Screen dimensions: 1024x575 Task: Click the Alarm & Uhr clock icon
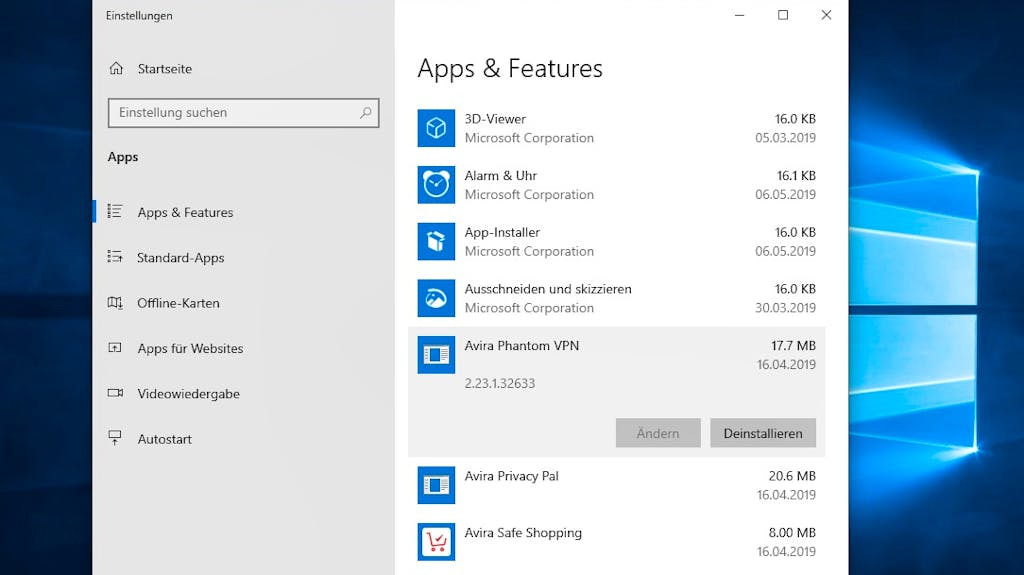[436, 185]
